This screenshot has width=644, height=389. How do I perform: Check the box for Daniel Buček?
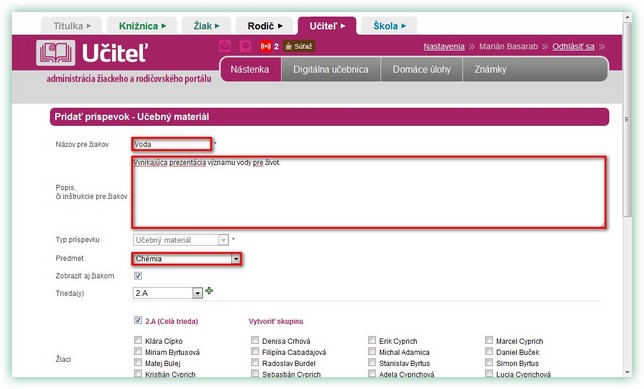(x=489, y=351)
